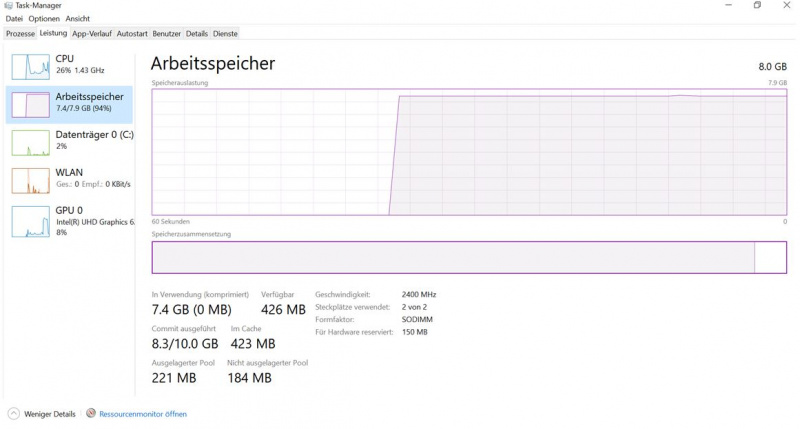Open the Optionen menu
The image size is (800, 429).
[x=43, y=19]
